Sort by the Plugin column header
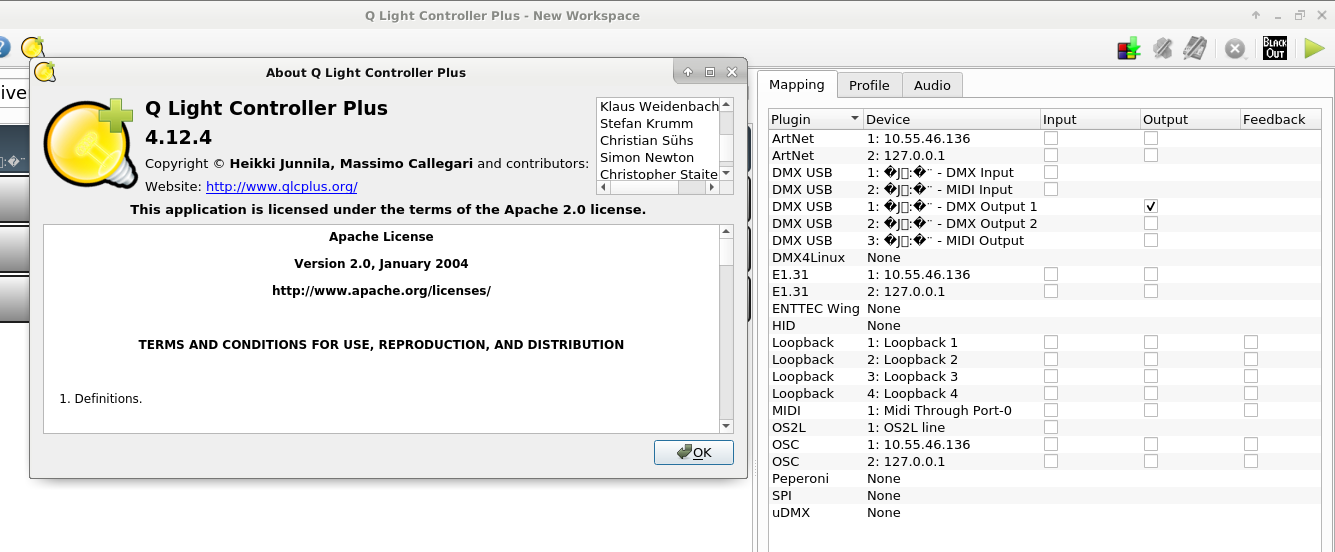Screen dimensions: 1335x552 pyautogui.click(x=815, y=119)
